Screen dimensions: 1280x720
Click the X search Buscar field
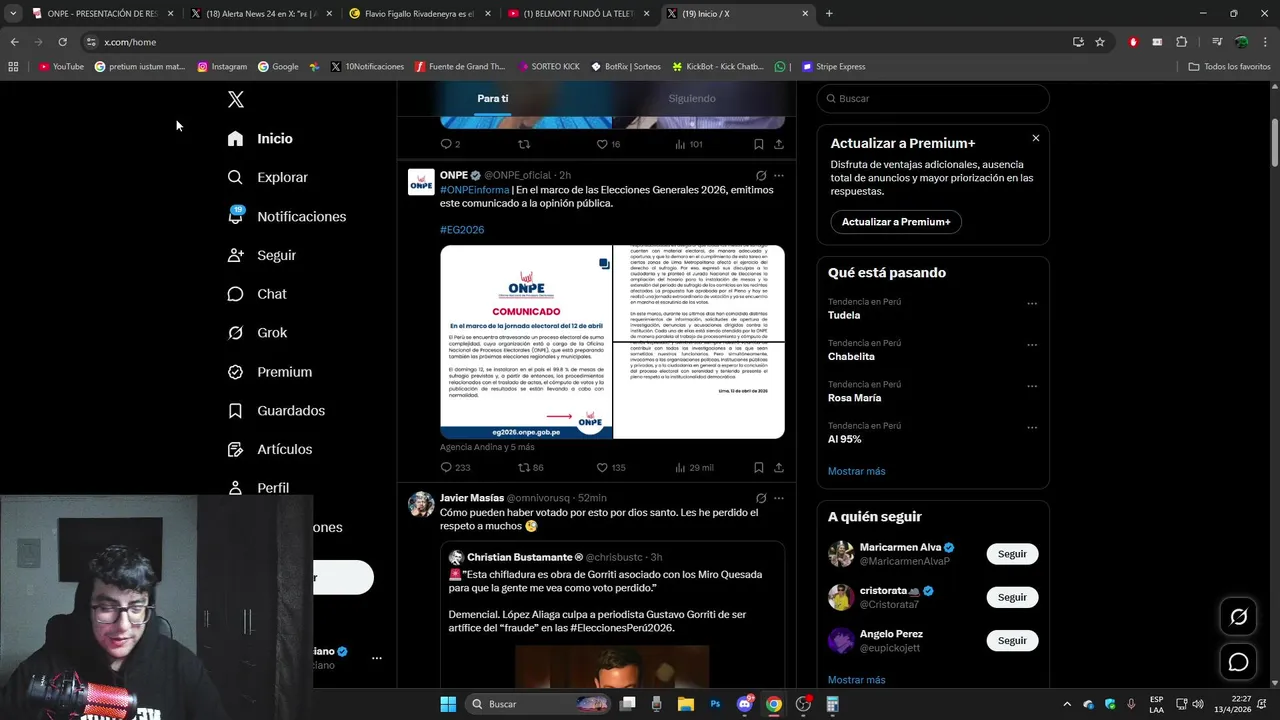point(933,98)
